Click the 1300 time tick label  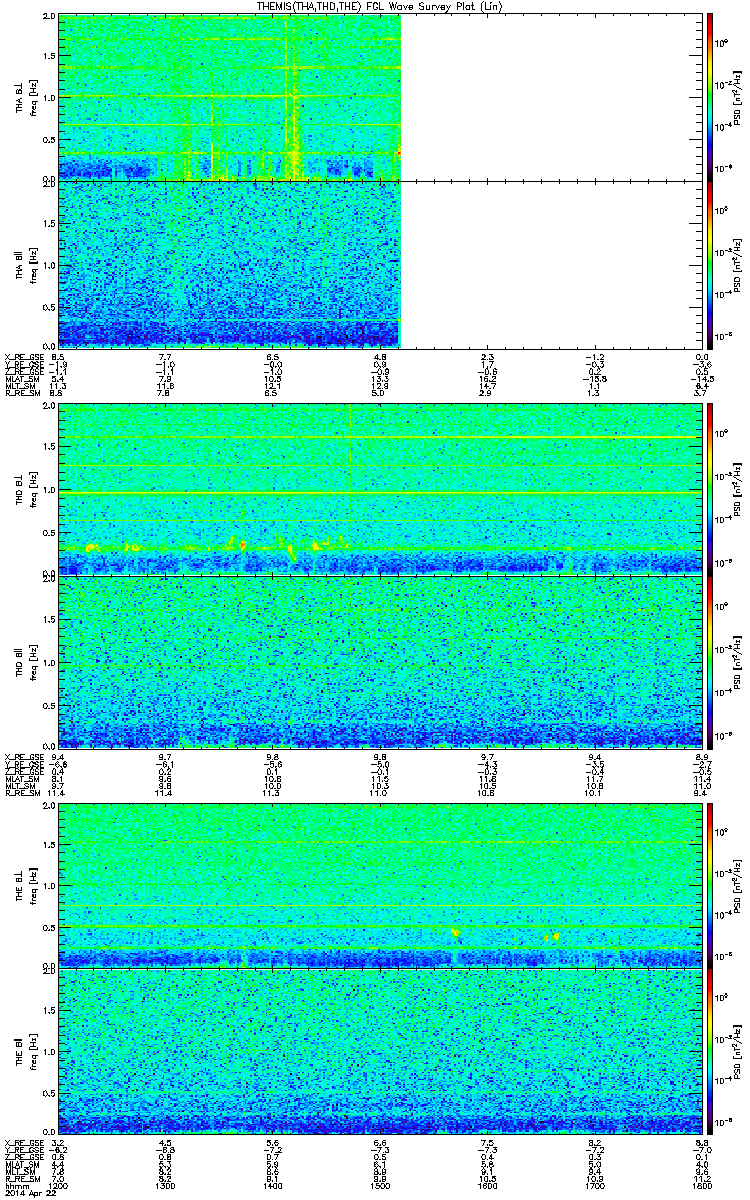[166, 1185]
